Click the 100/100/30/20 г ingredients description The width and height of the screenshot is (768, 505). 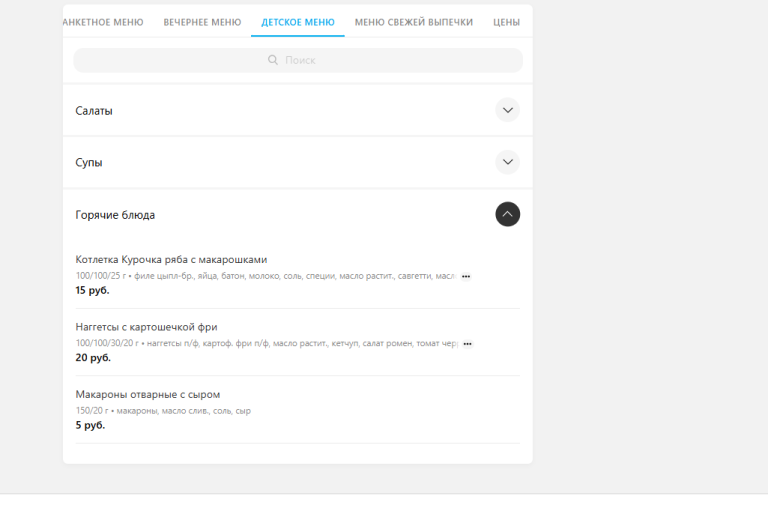[x=267, y=343]
